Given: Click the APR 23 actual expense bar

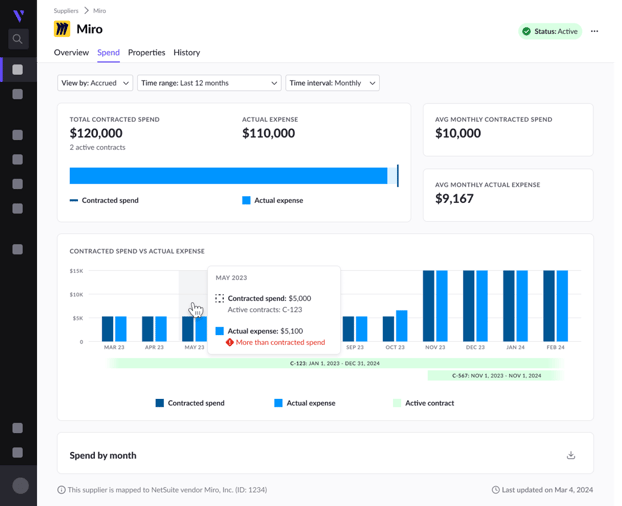Looking at the screenshot, I should pyautogui.click(x=161, y=329).
